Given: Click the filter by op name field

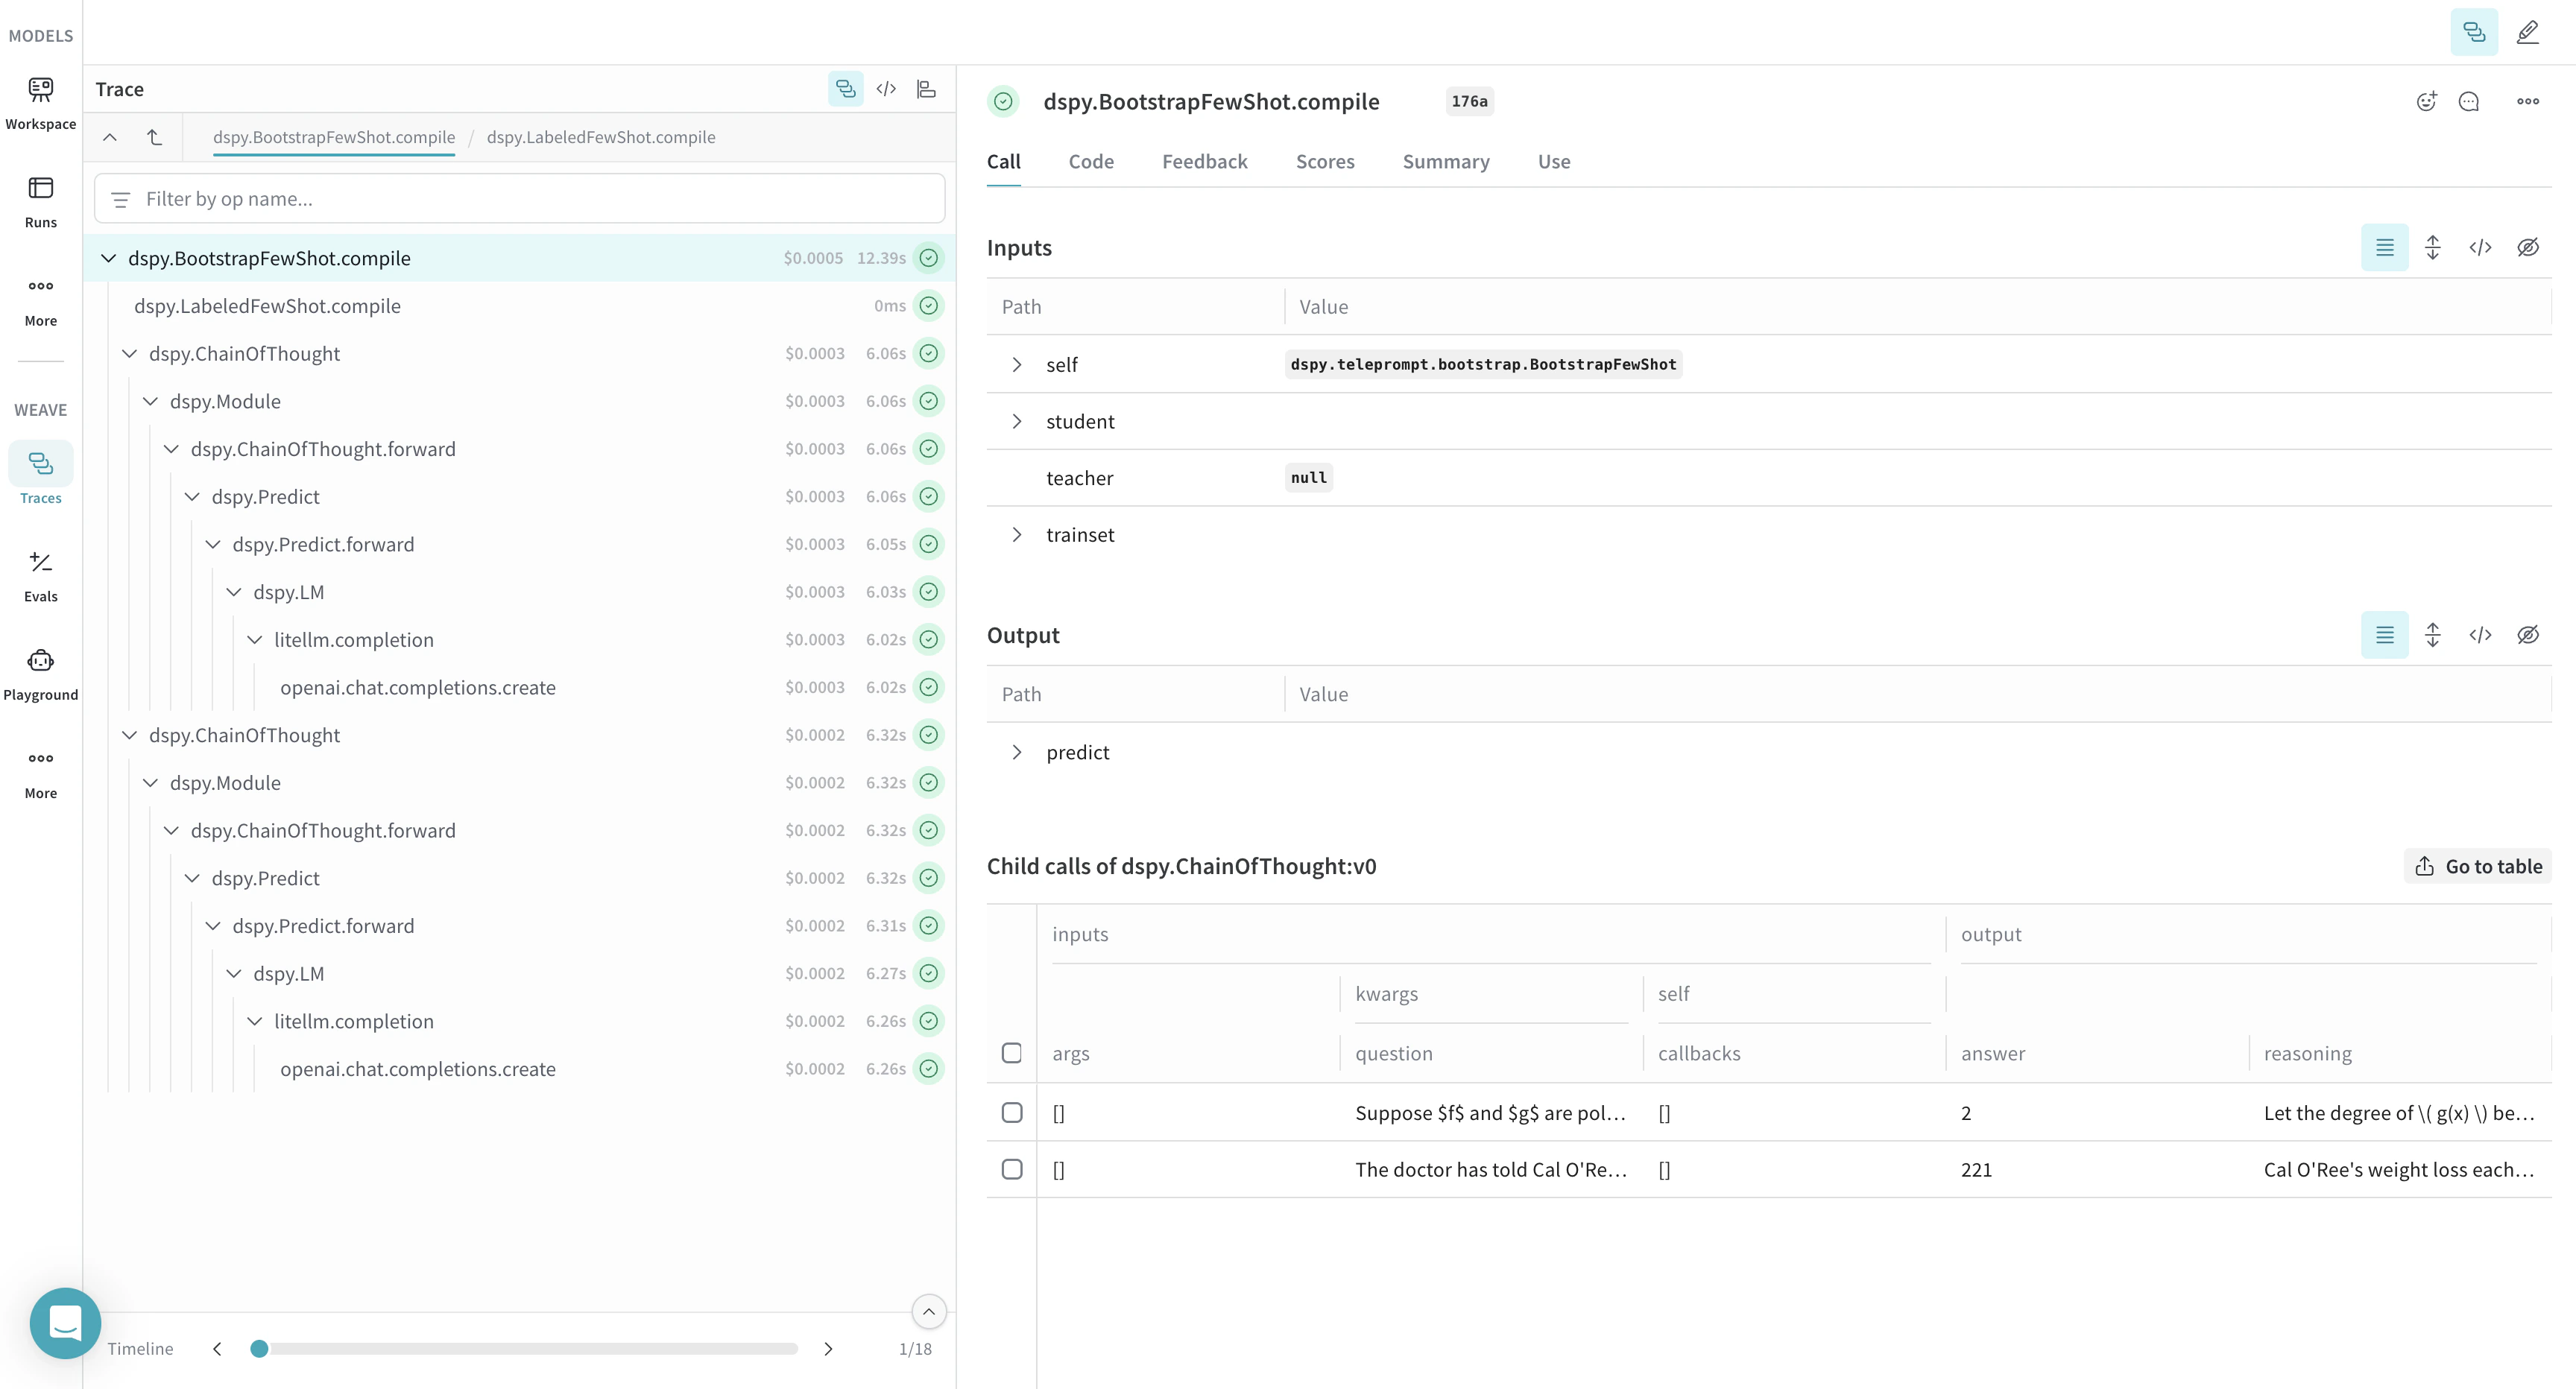Looking at the screenshot, I should 520,198.
